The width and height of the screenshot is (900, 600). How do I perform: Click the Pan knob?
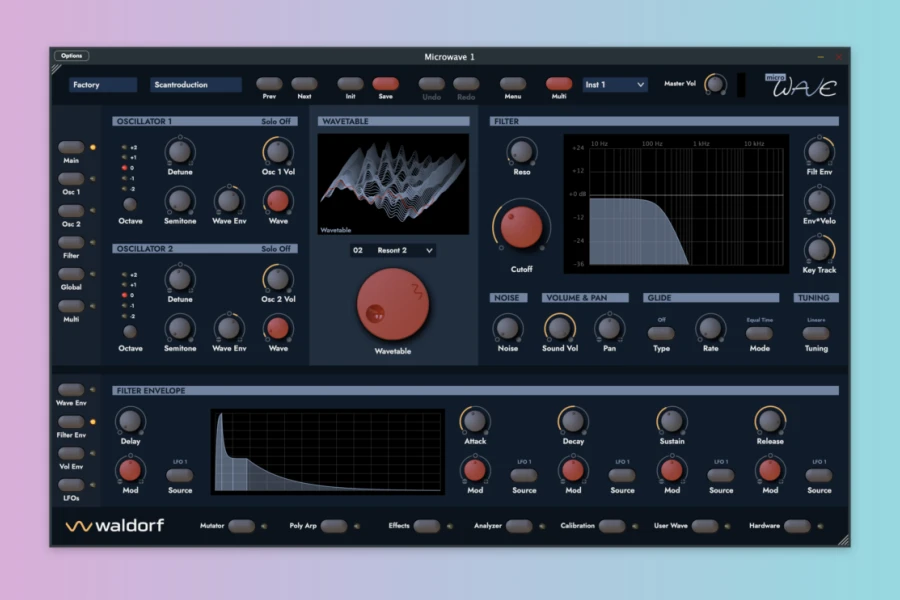[x=609, y=328]
